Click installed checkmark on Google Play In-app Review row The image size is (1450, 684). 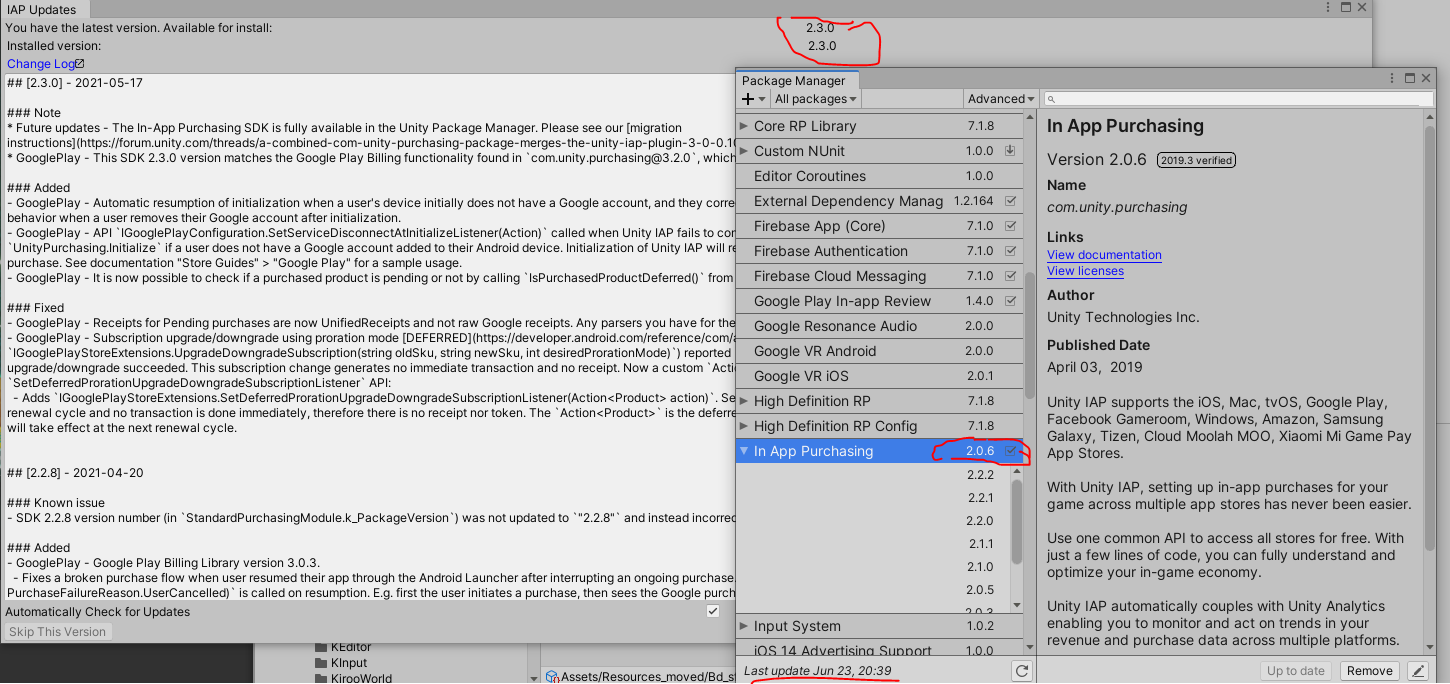pos(1010,301)
